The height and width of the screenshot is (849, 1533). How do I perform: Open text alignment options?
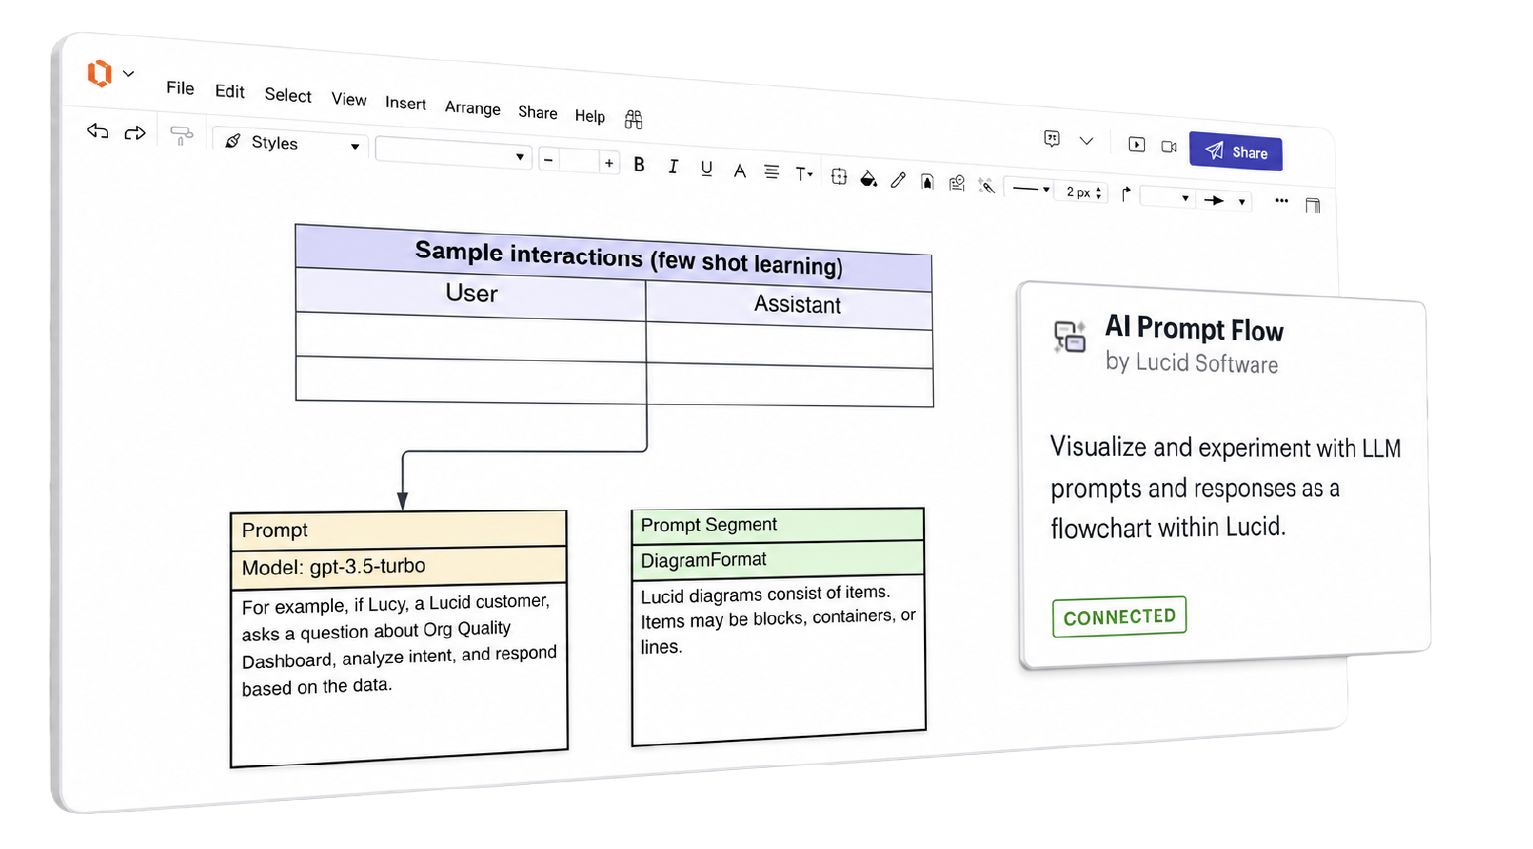point(771,172)
